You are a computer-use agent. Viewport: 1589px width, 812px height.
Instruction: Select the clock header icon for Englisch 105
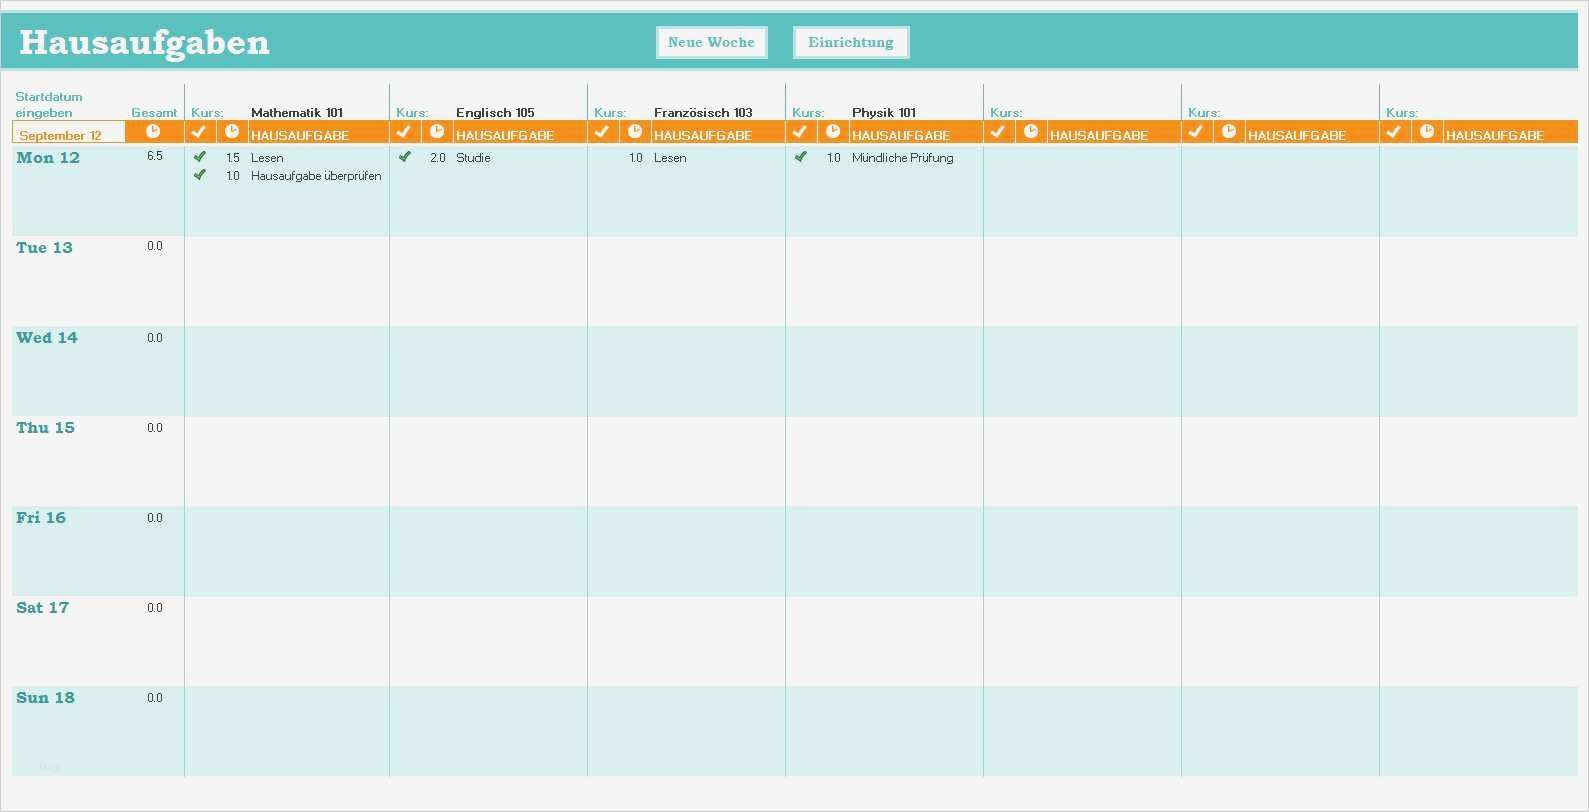437,132
